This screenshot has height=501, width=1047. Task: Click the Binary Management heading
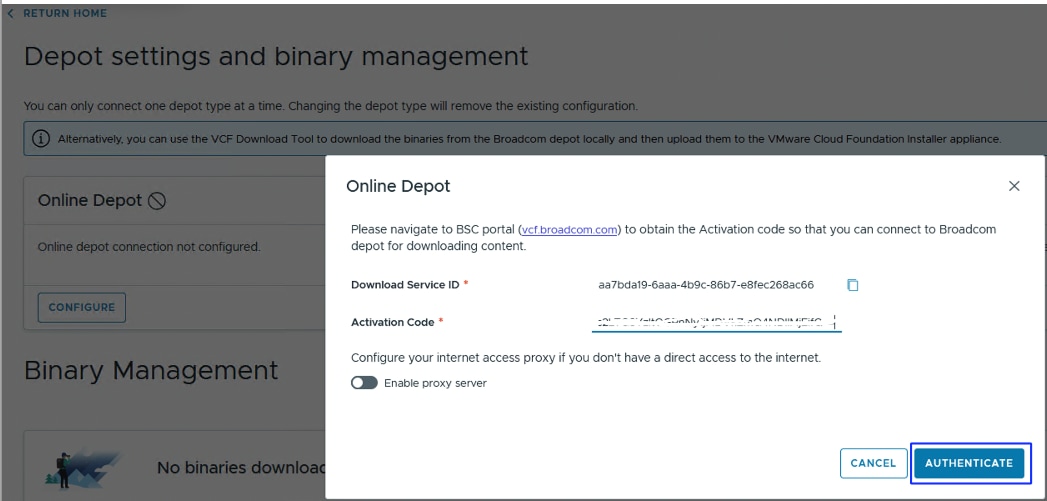pyautogui.click(x=151, y=370)
